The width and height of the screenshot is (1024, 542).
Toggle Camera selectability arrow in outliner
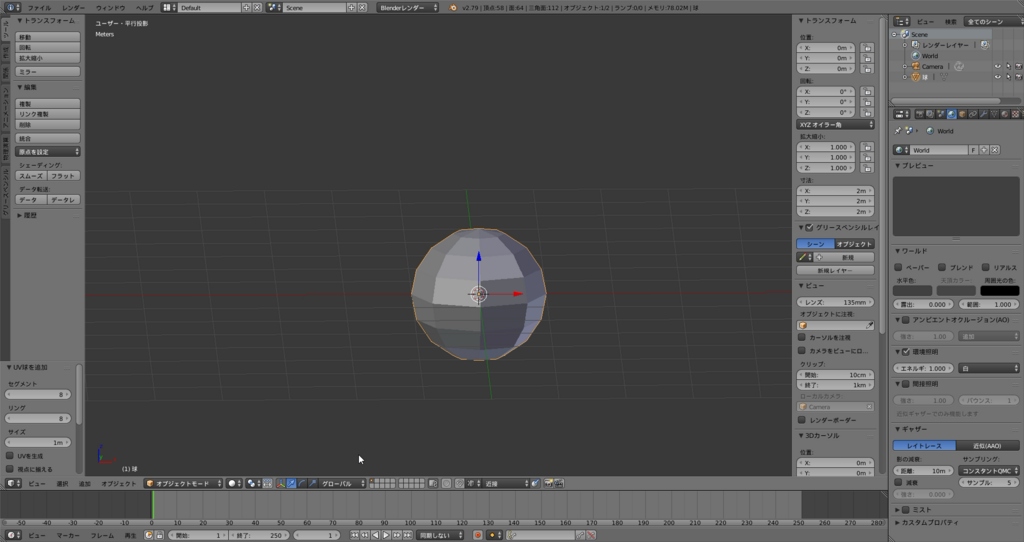pyautogui.click(x=1008, y=67)
